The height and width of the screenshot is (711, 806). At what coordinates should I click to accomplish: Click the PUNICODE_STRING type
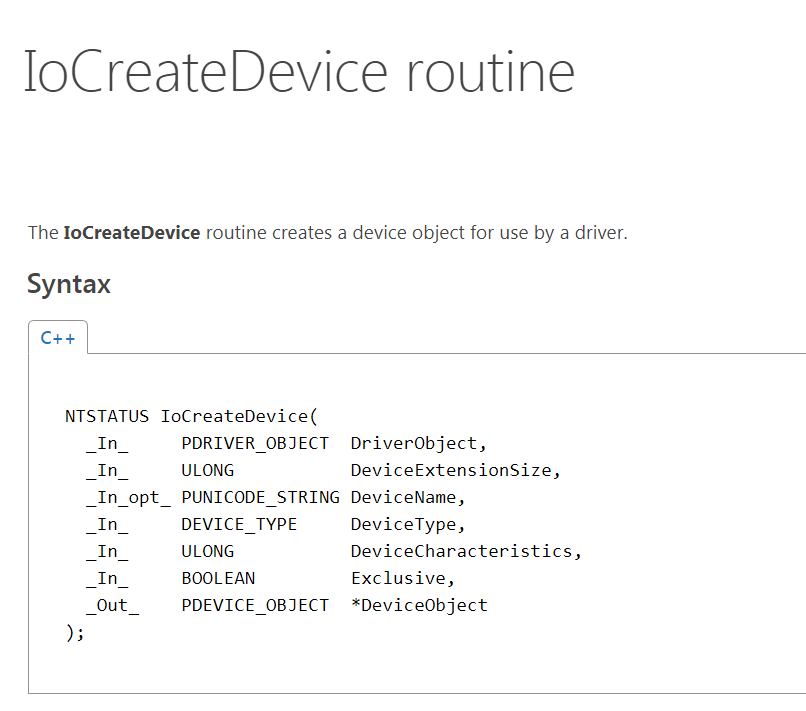(x=260, y=497)
